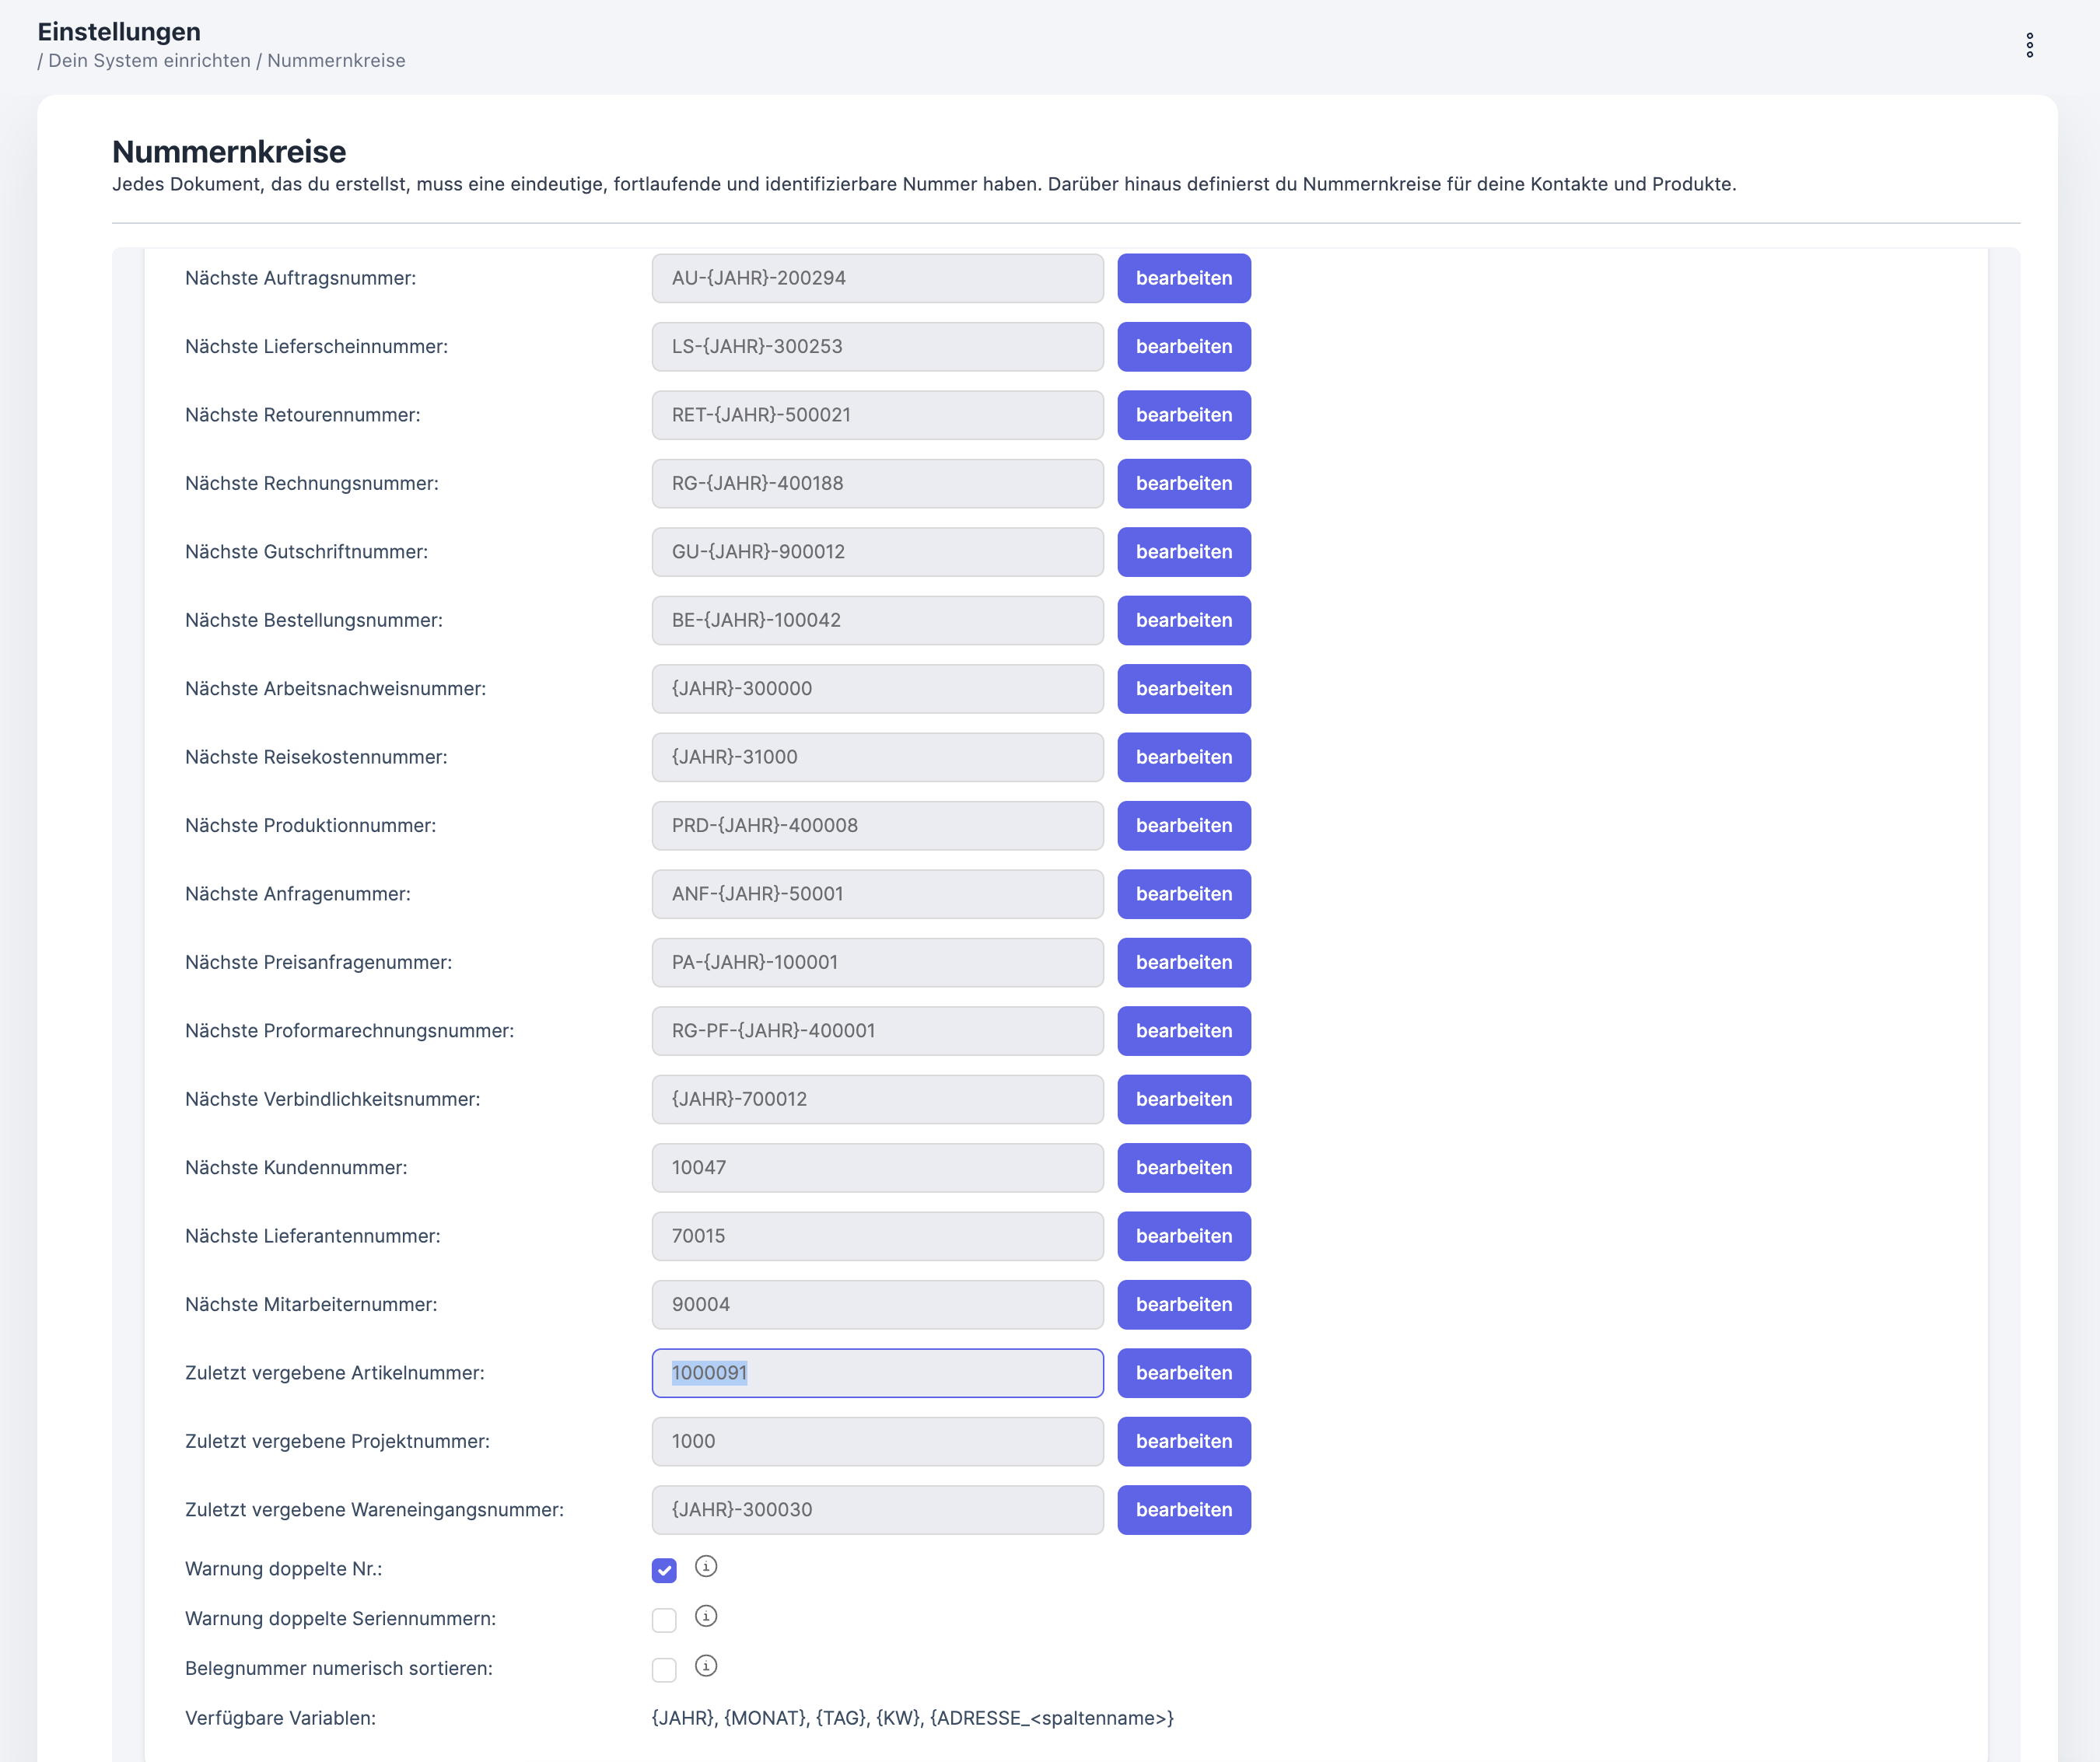Screen dimensions: 2100x1762
Task: Click info icon for doppelte Seriennummern warning
Action: pos(706,1616)
